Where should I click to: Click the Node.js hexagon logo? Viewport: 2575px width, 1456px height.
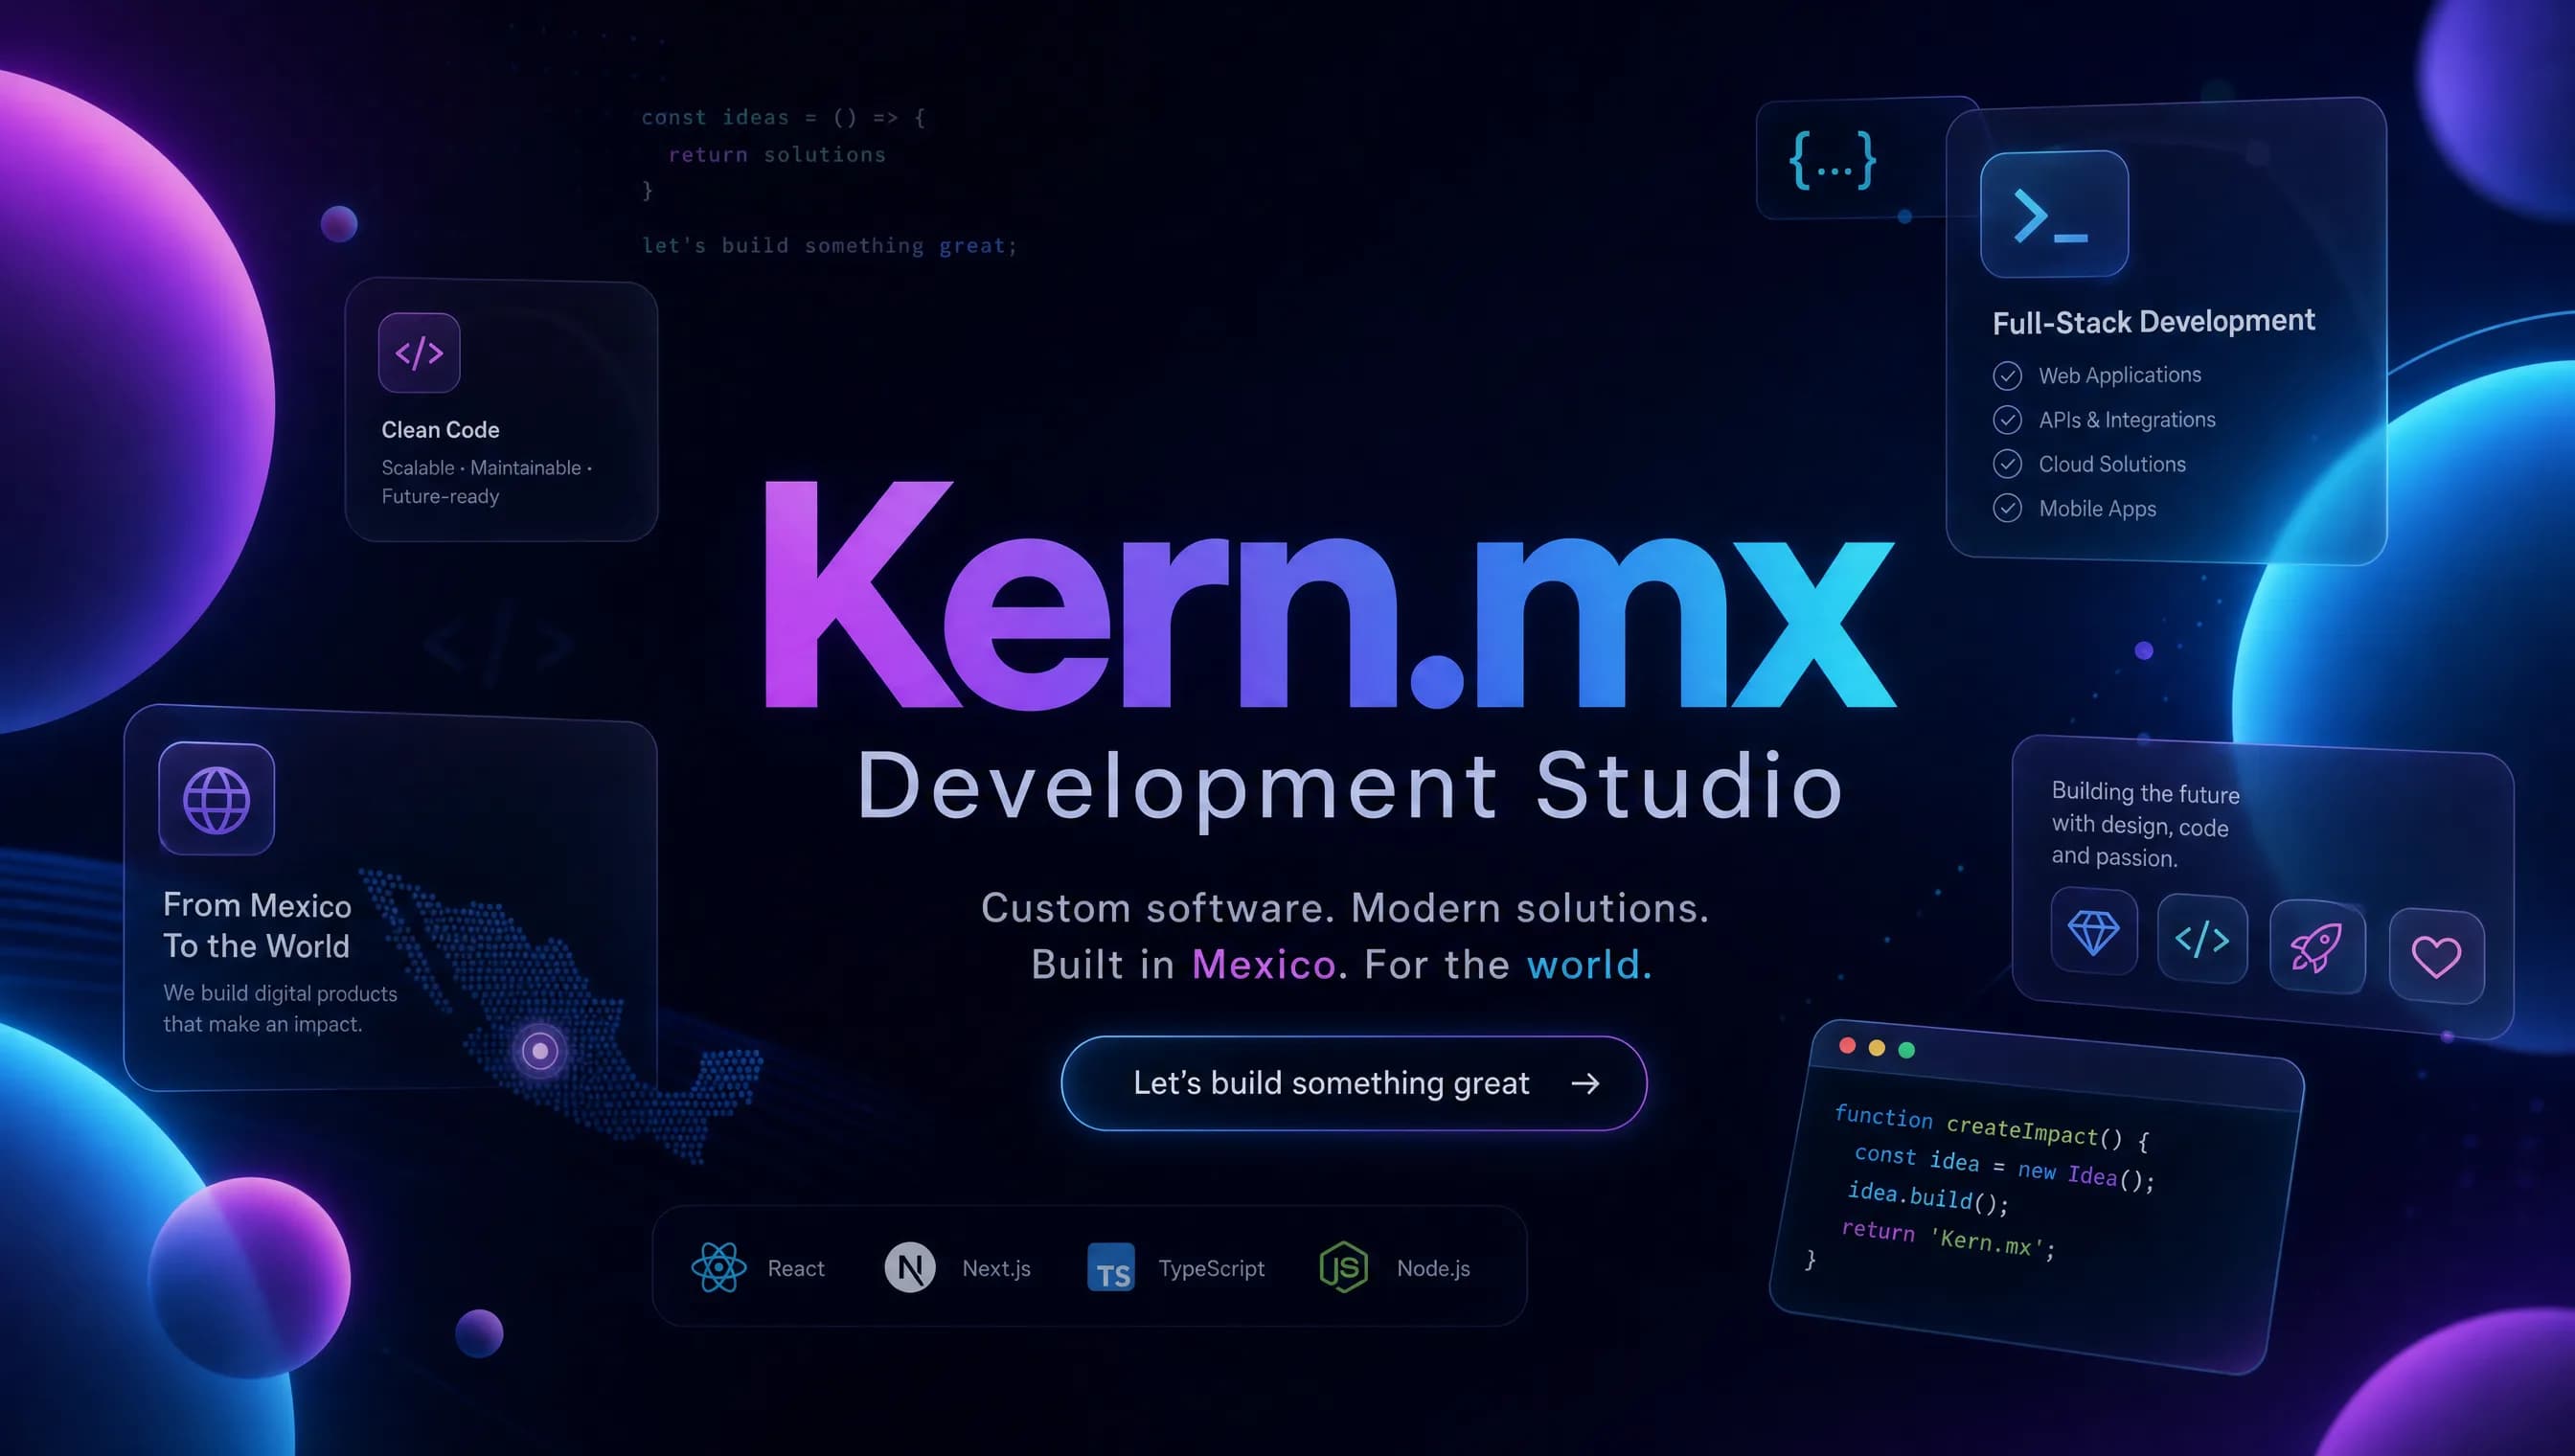click(x=1343, y=1267)
